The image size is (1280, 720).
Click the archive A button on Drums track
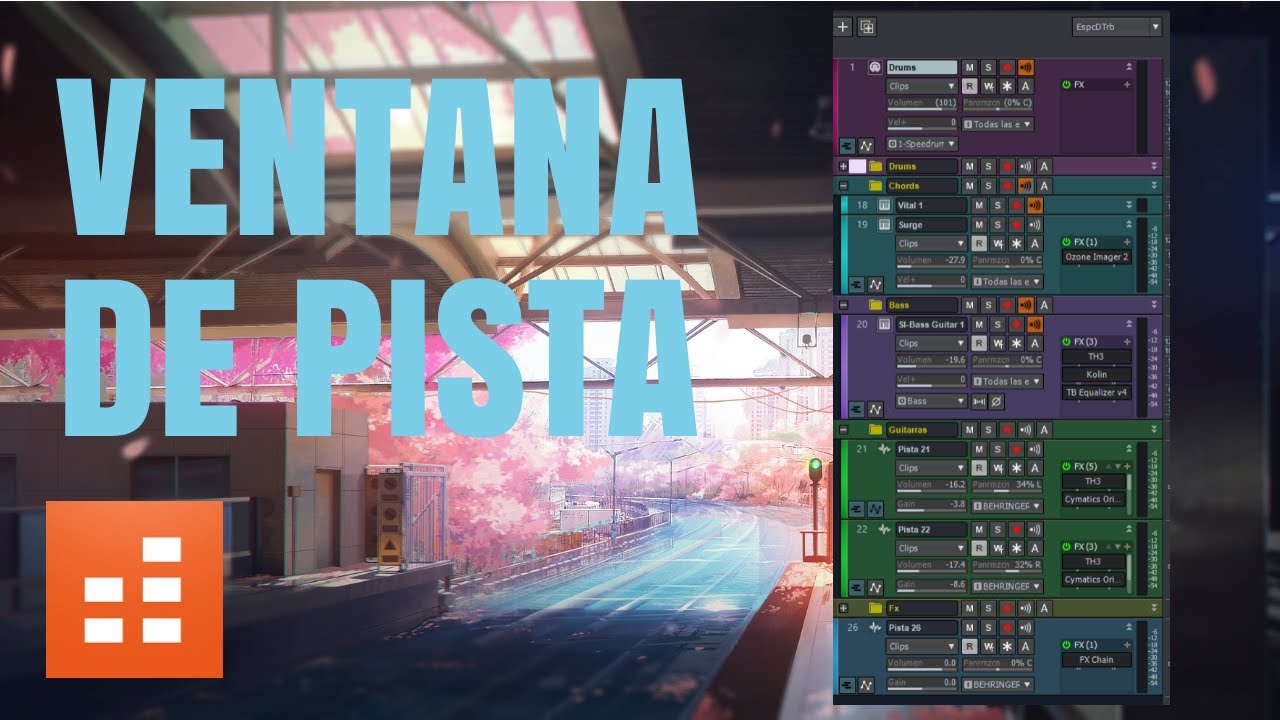1025,86
